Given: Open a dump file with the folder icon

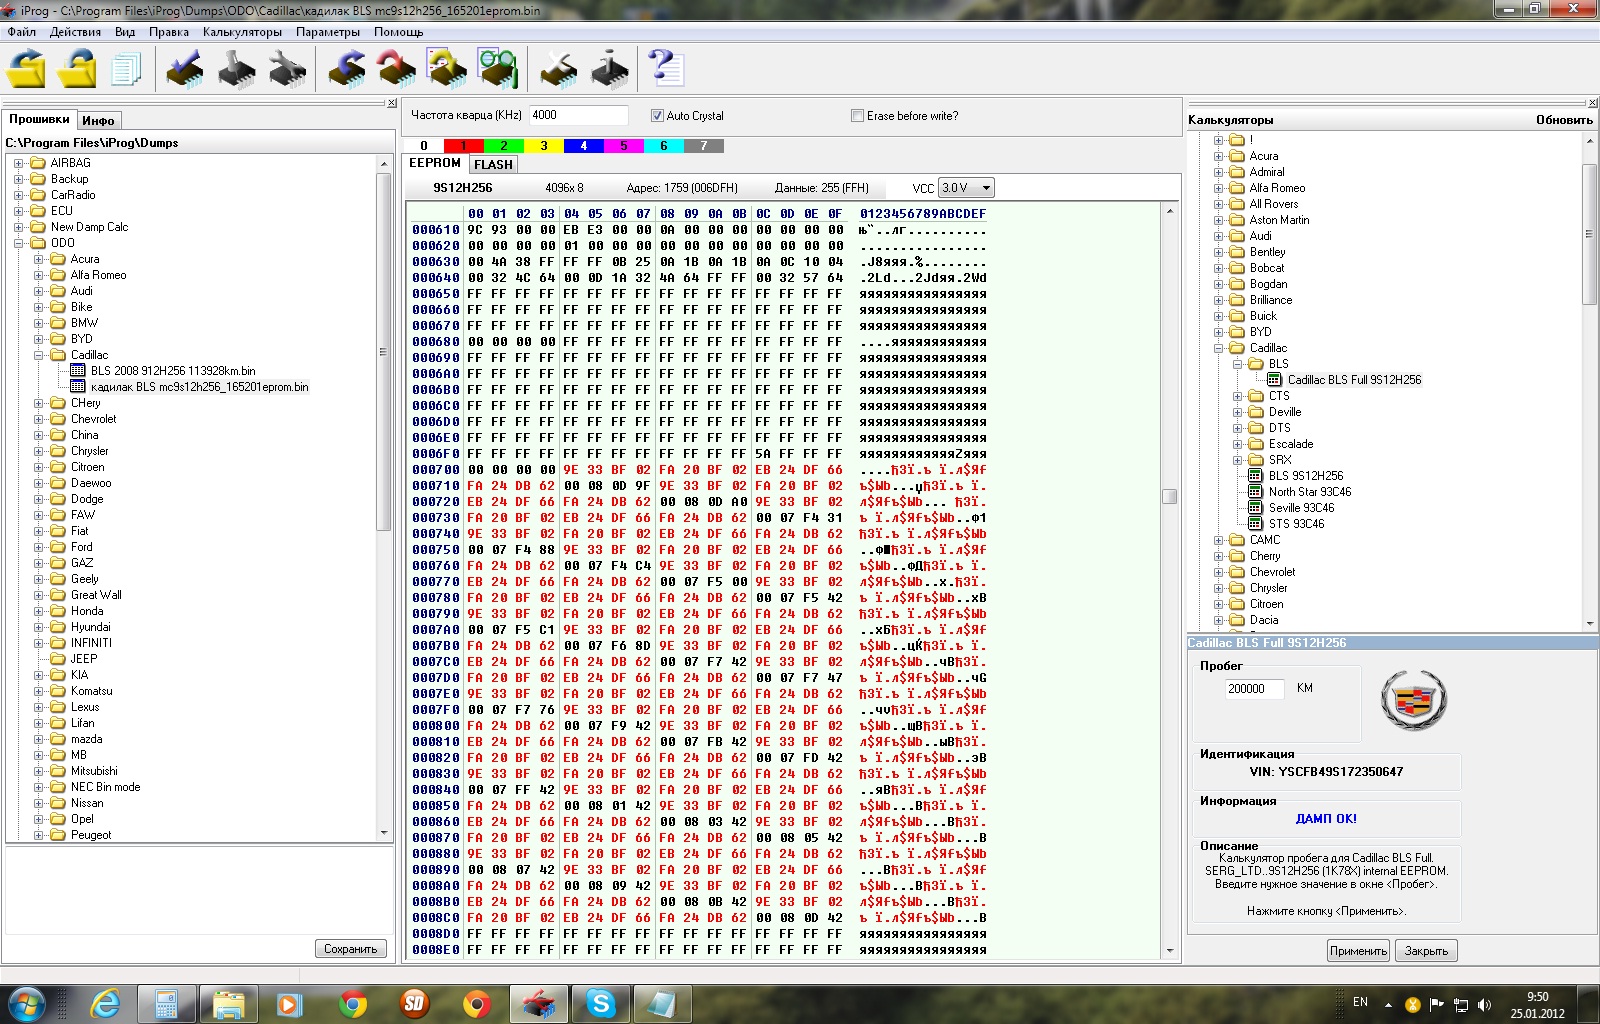Looking at the screenshot, I should [27, 68].
